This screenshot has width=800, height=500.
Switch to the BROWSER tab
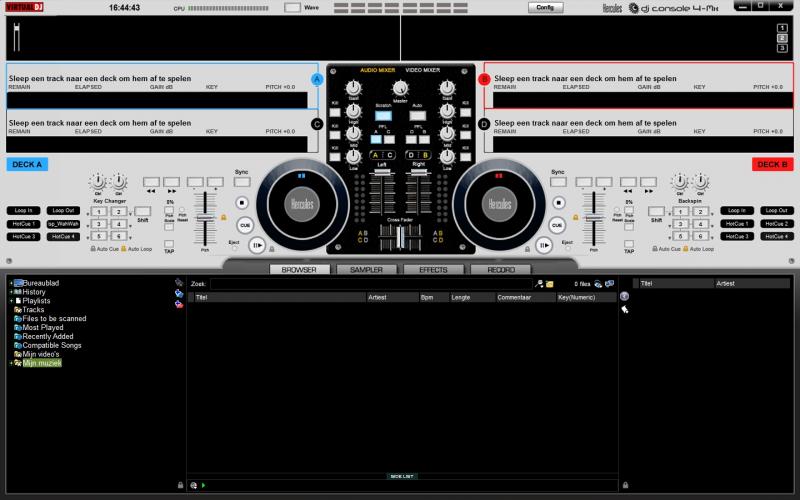click(299, 269)
